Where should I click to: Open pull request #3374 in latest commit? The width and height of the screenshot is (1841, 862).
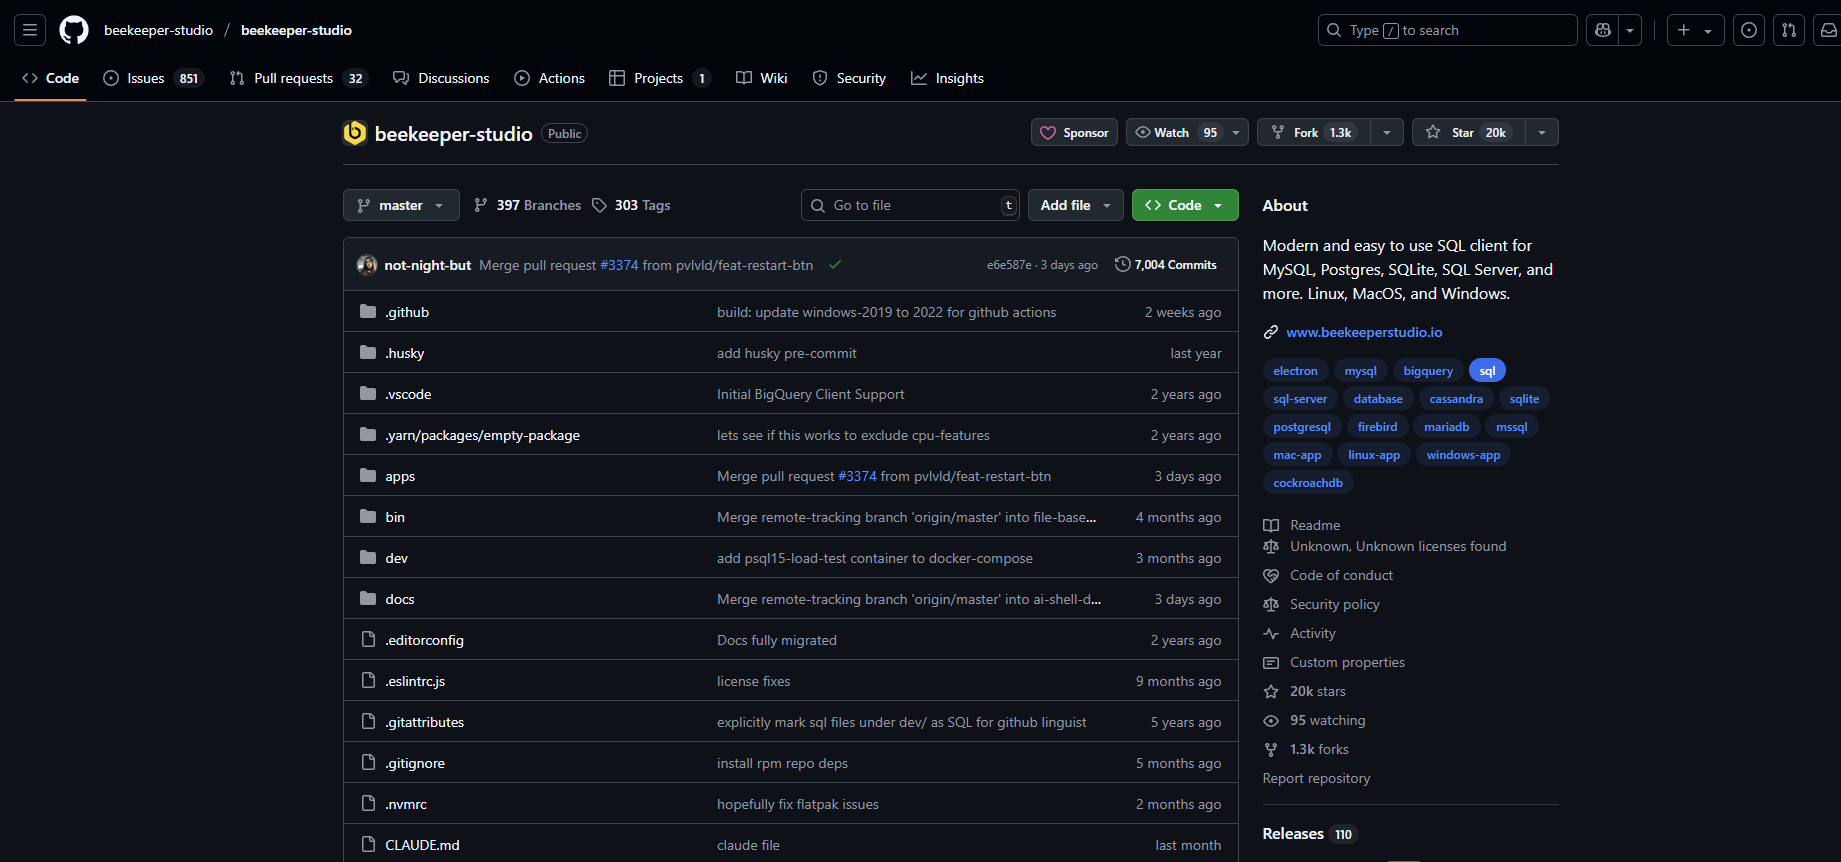pyautogui.click(x=619, y=265)
